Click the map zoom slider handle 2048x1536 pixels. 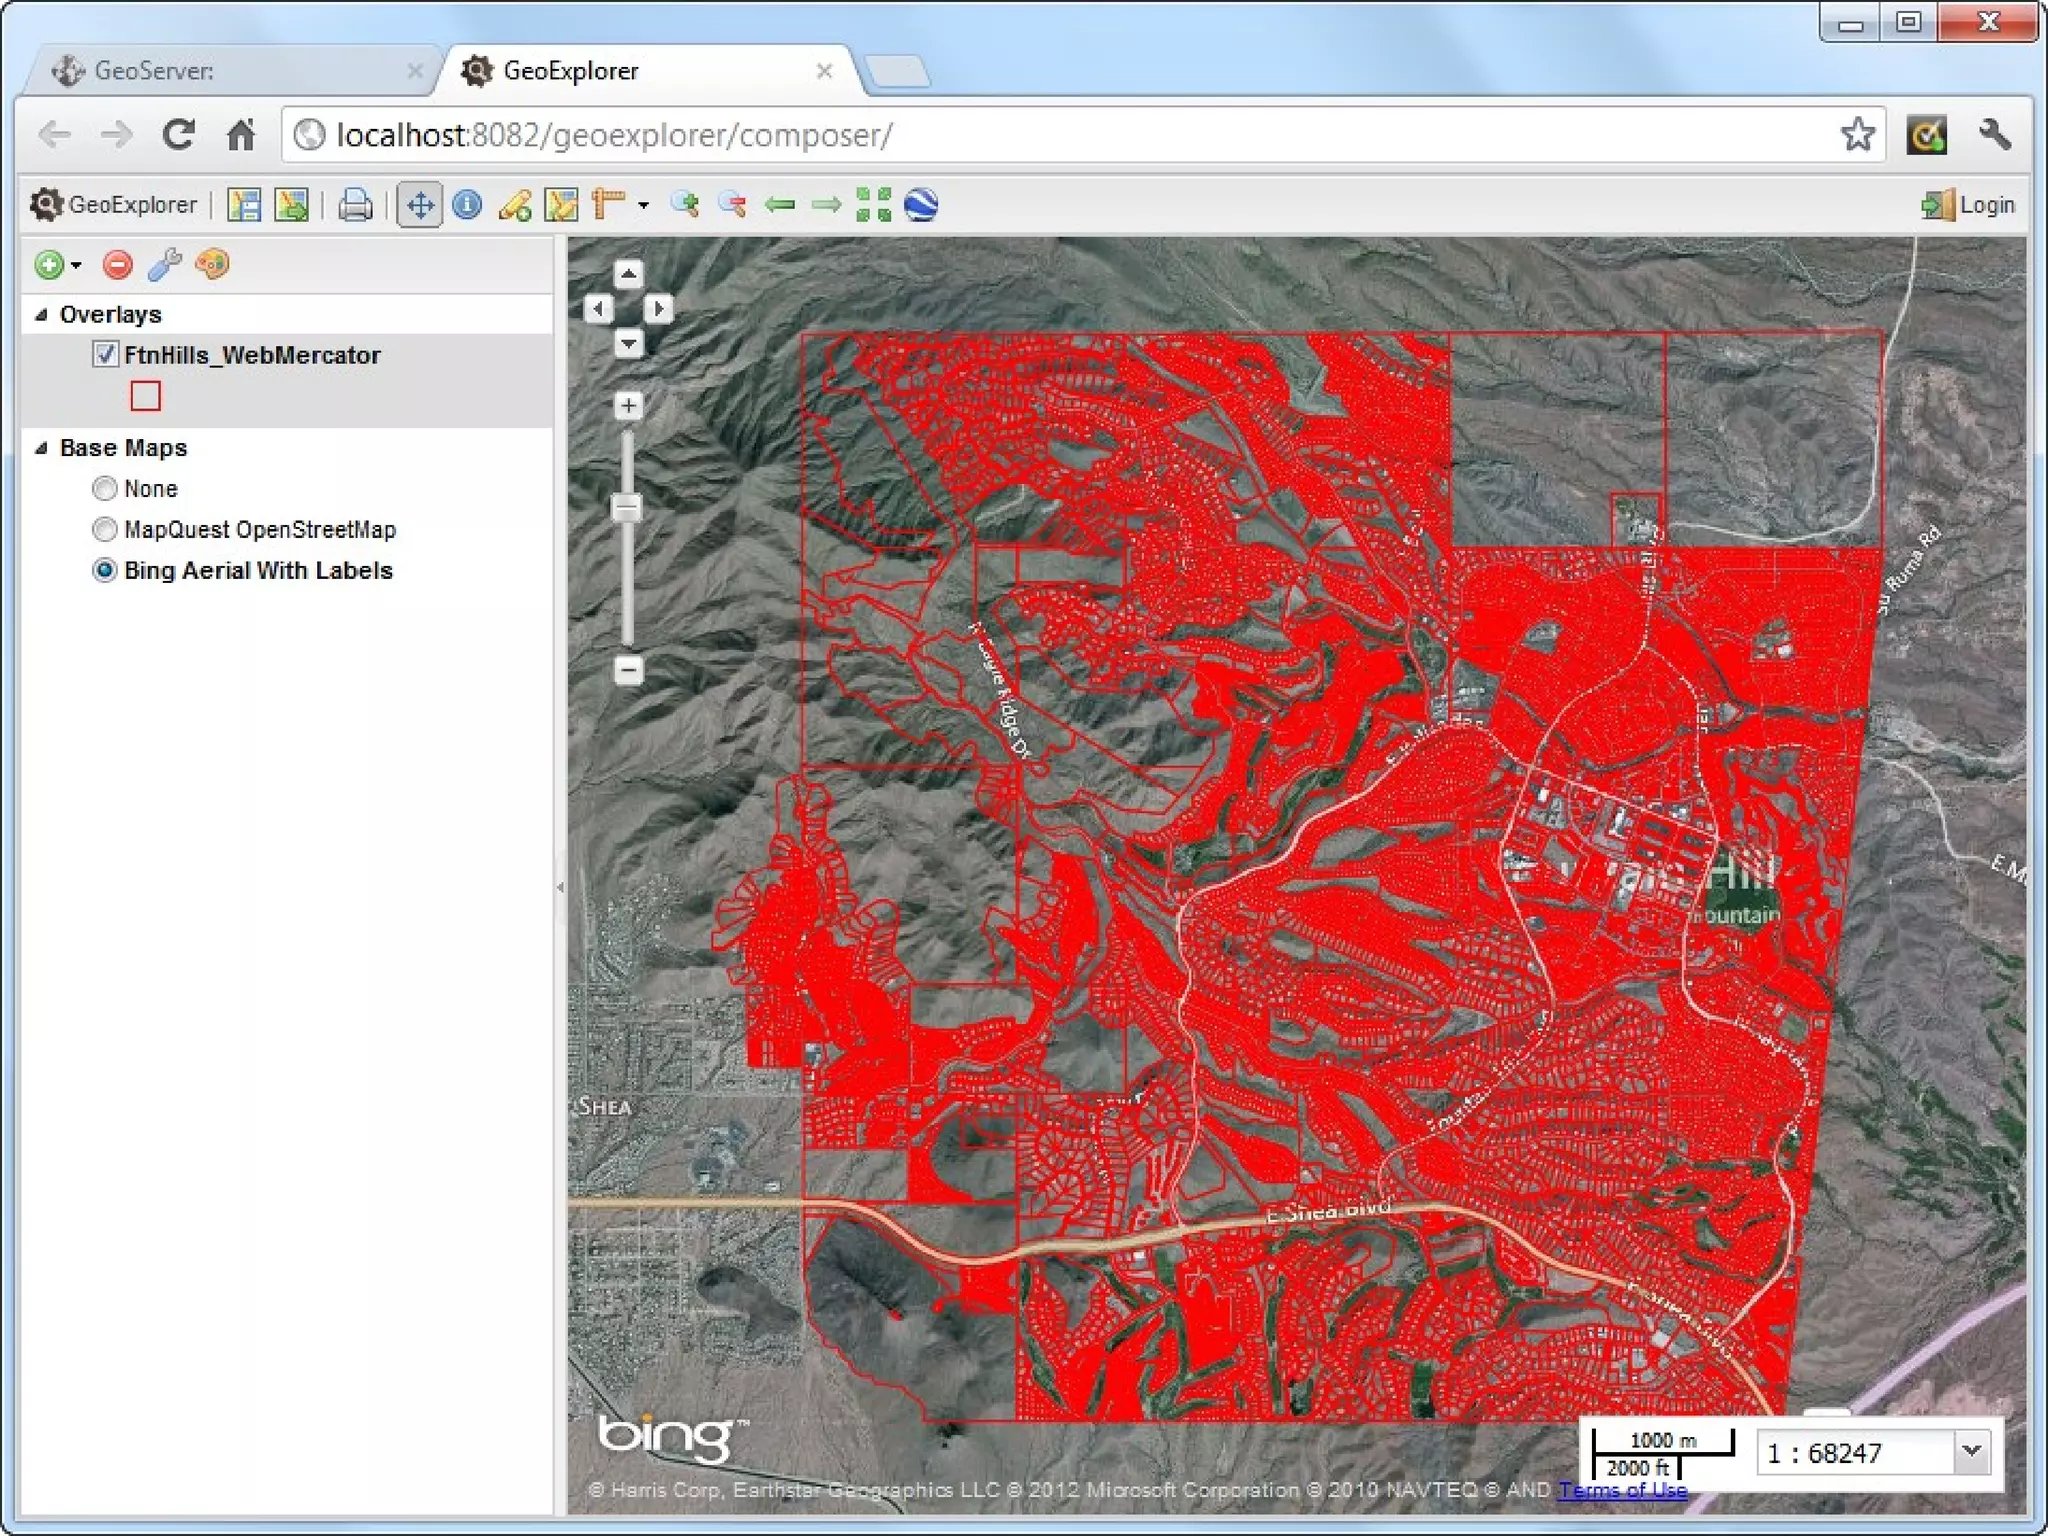pos(627,507)
